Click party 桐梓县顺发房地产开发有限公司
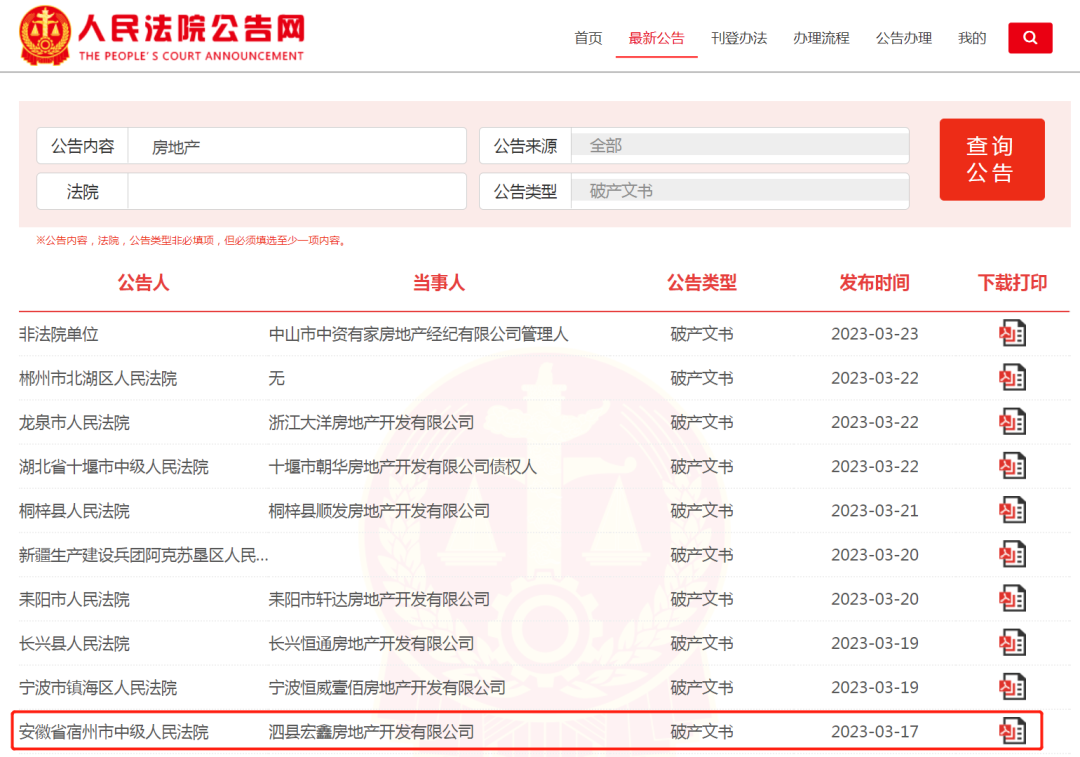 pyautogui.click(x=379, y=511)
